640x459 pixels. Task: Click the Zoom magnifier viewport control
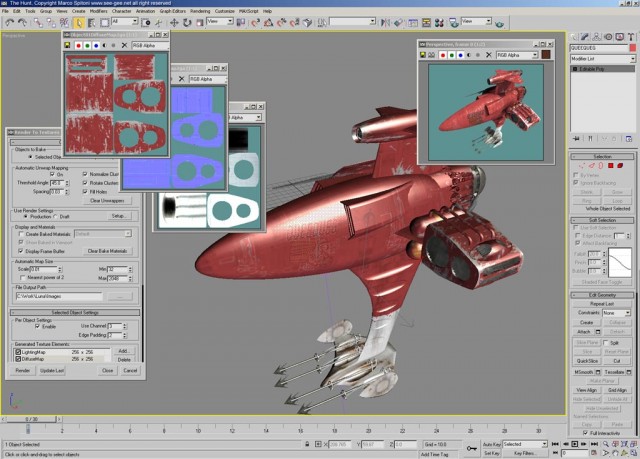tap(606, 444)
